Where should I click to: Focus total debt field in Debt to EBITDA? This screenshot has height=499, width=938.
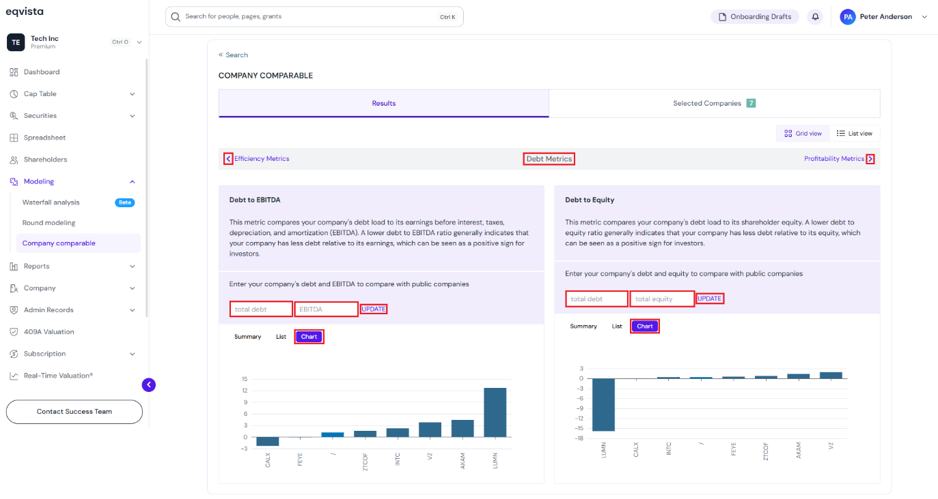point(261,309)
